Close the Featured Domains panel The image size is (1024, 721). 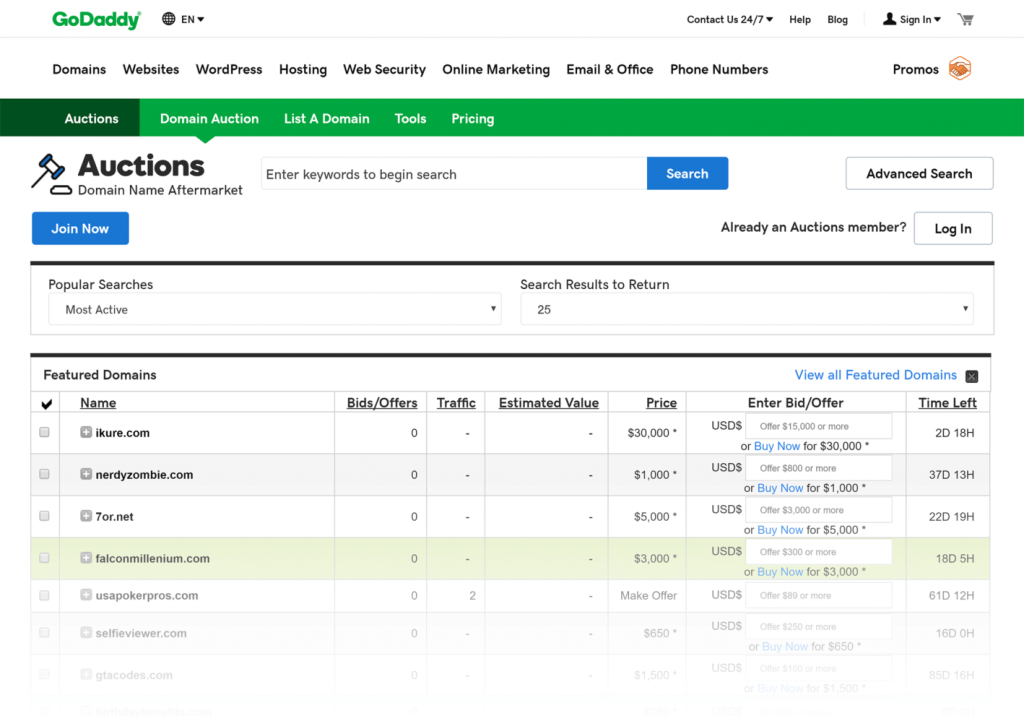(972, 376)
